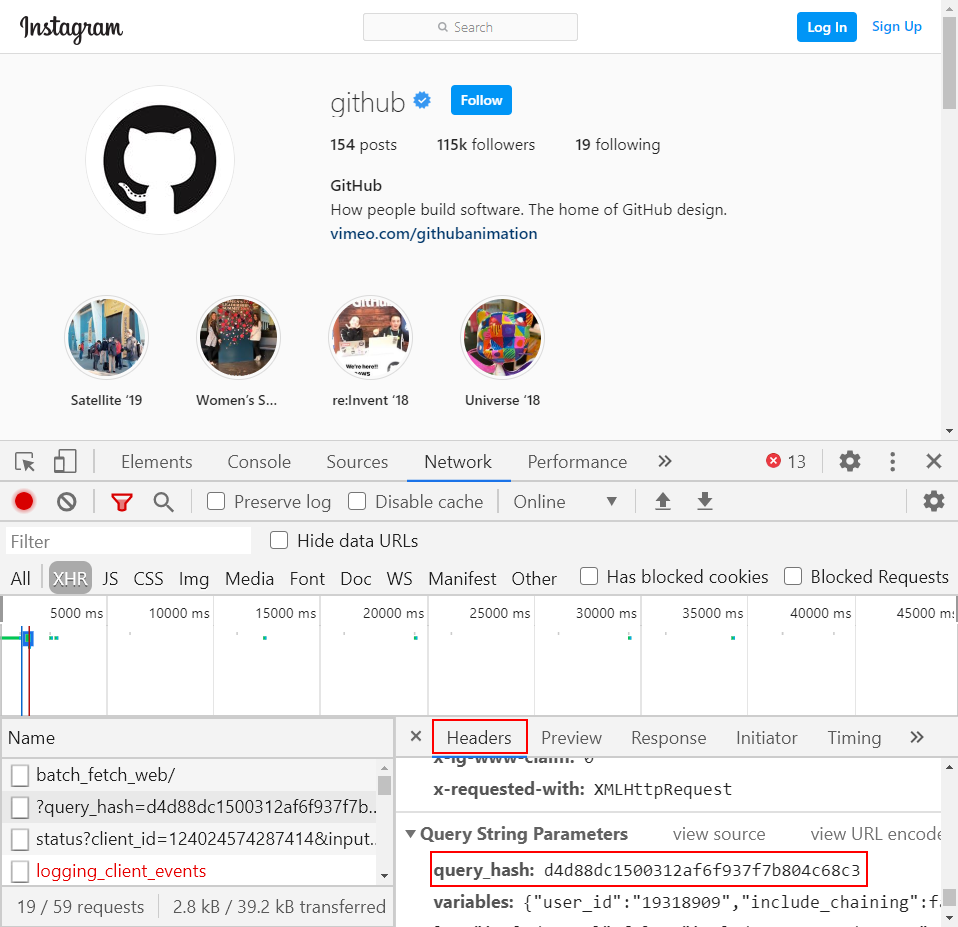Click the import HAR upload arrow icon
Viewport: 958px width, 927px height.
(x=663, y=501)
